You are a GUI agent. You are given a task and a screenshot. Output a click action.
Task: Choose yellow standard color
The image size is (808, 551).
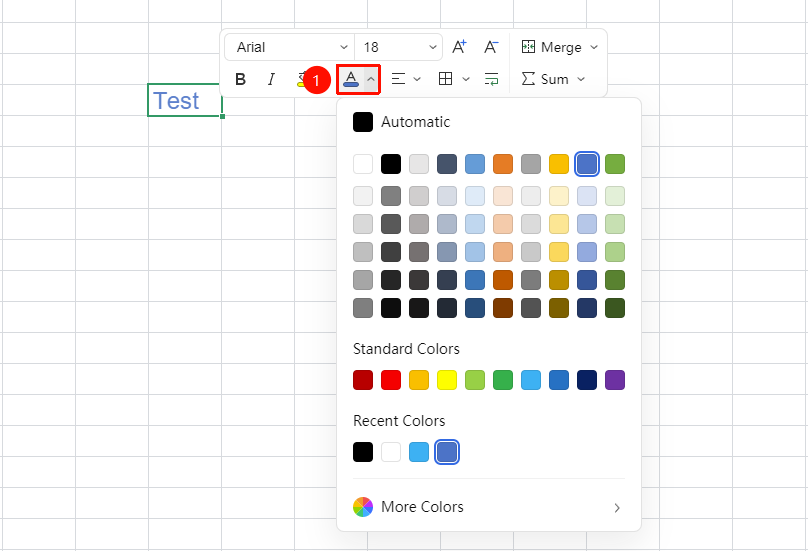pos(447,380)
